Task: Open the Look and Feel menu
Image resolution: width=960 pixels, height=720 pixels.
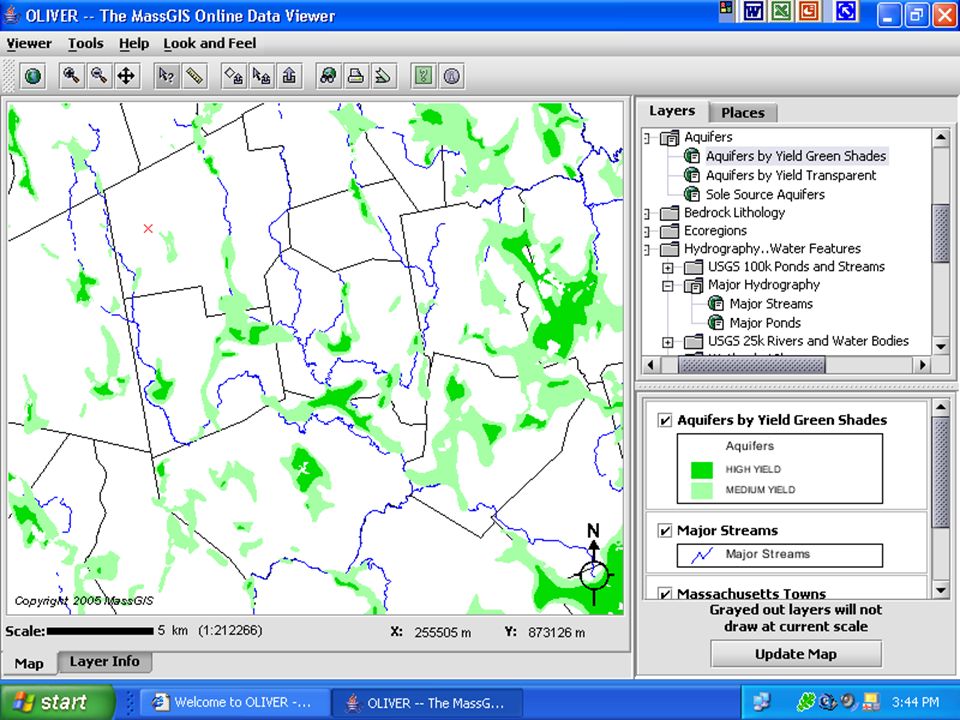Action: [x=210, y=43]
